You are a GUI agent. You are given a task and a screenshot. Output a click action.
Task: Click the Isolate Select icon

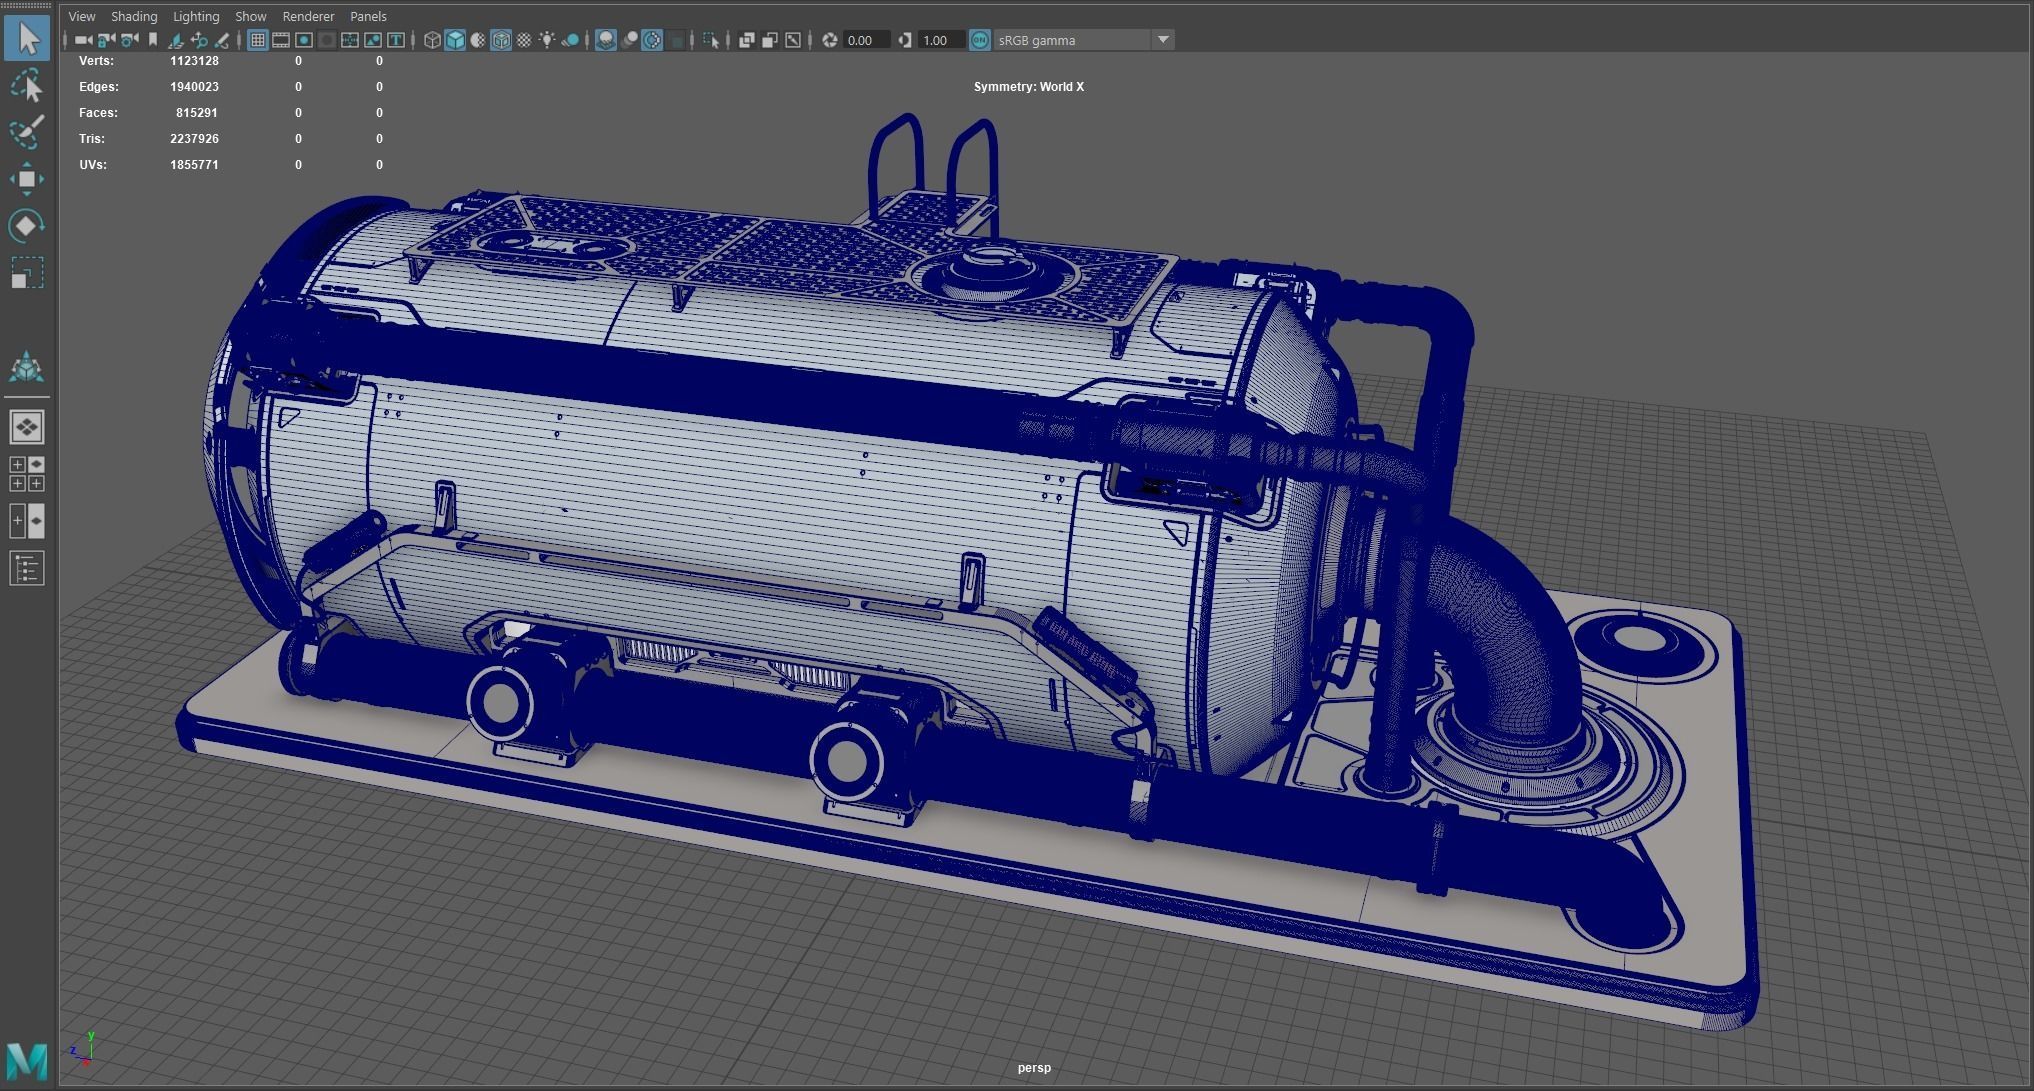tap(711, 40)
